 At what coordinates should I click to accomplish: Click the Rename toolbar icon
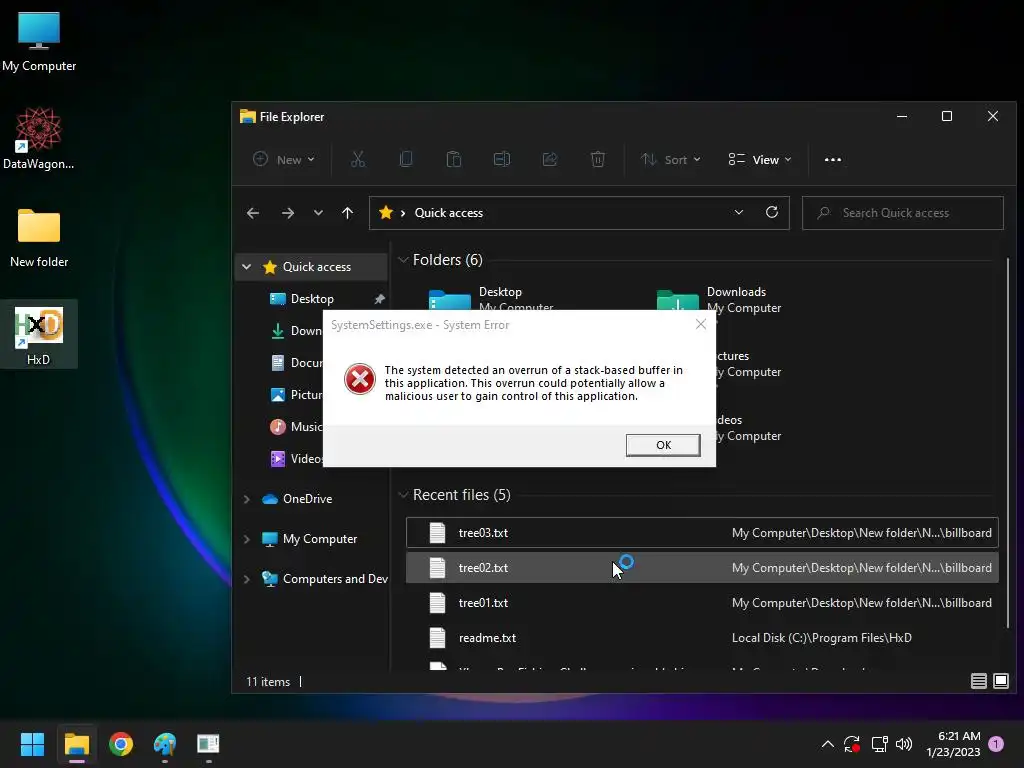[x=502, y=159]
